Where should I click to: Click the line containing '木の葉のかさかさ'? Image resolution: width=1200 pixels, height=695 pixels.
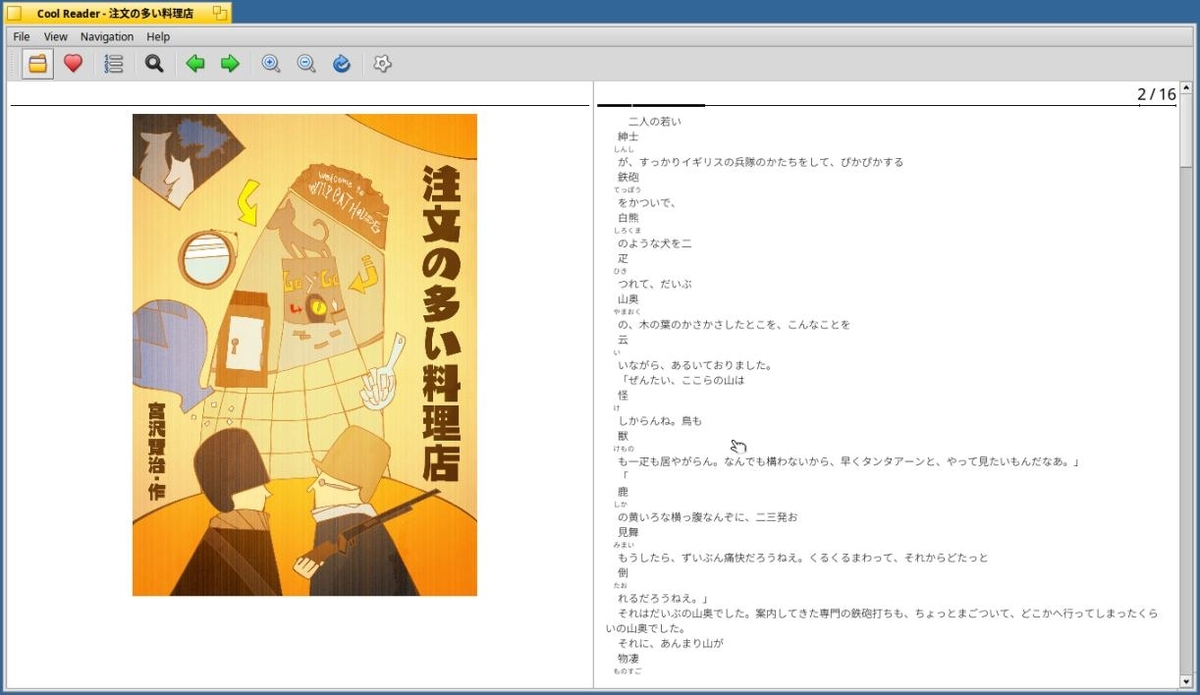(x=734, y=325)
